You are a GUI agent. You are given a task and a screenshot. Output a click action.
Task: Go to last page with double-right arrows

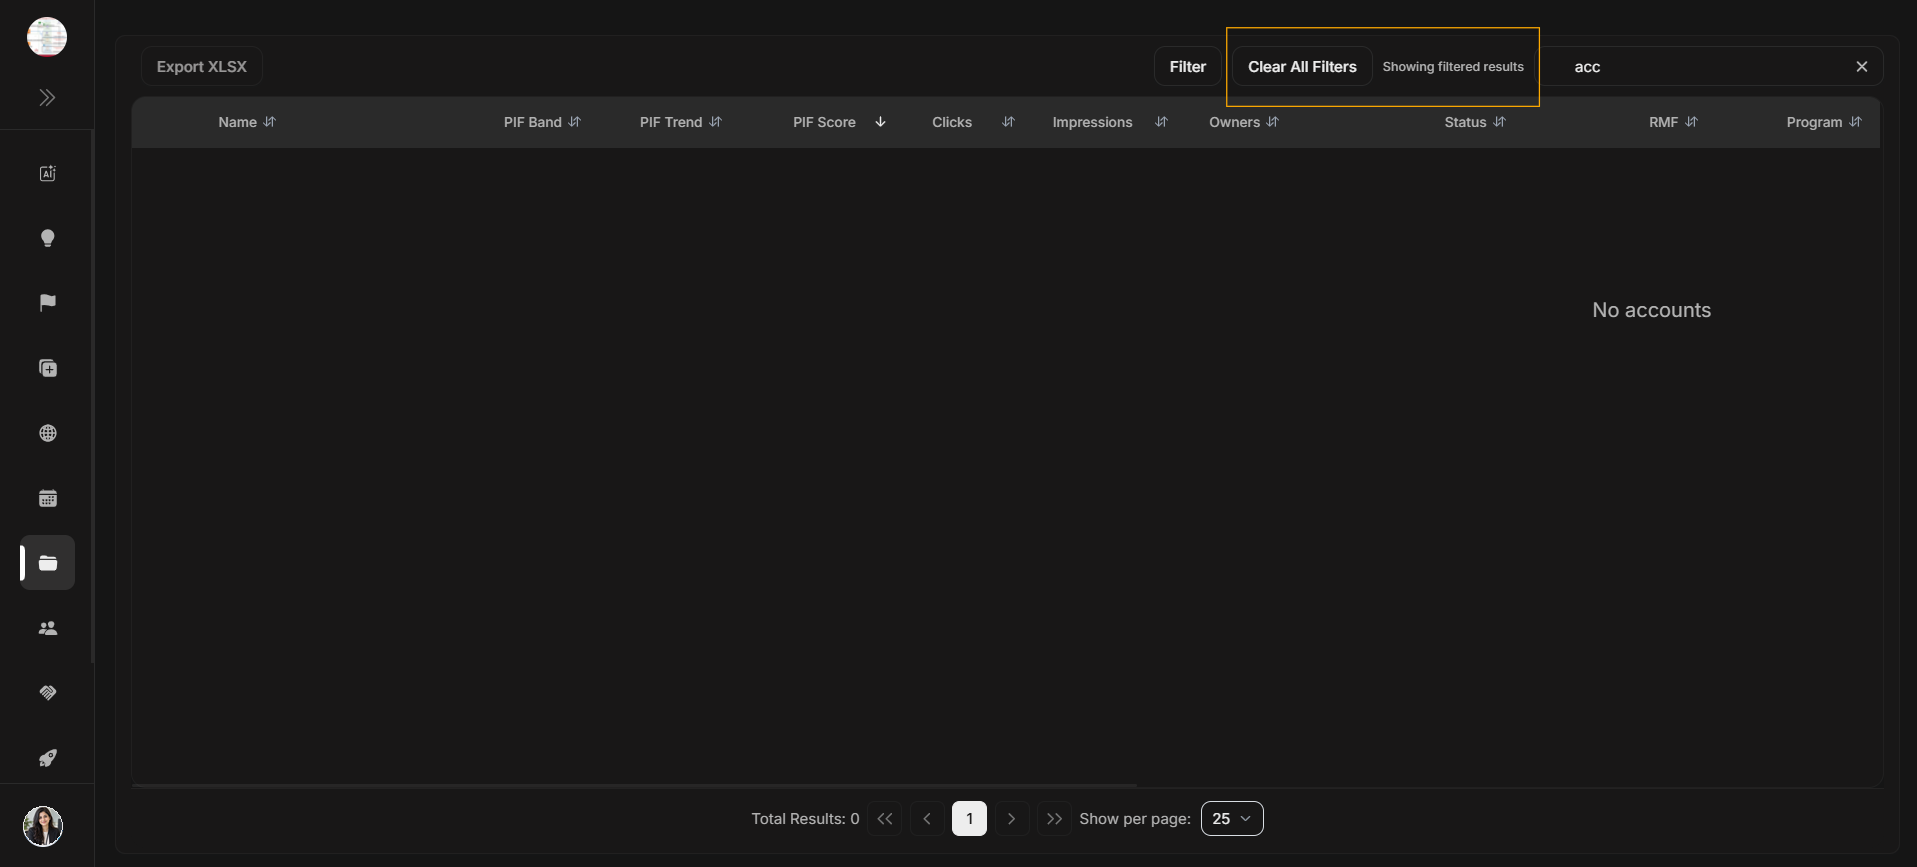(x=1054, y=819)
